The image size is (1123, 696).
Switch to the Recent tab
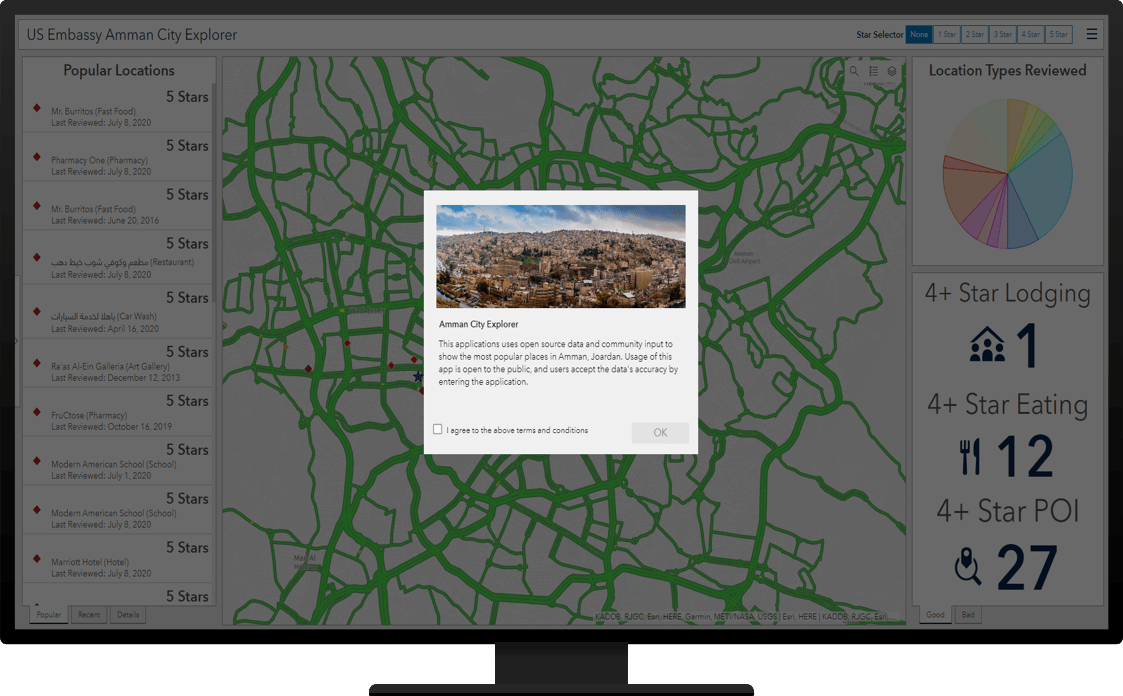(x=89, y=614)
